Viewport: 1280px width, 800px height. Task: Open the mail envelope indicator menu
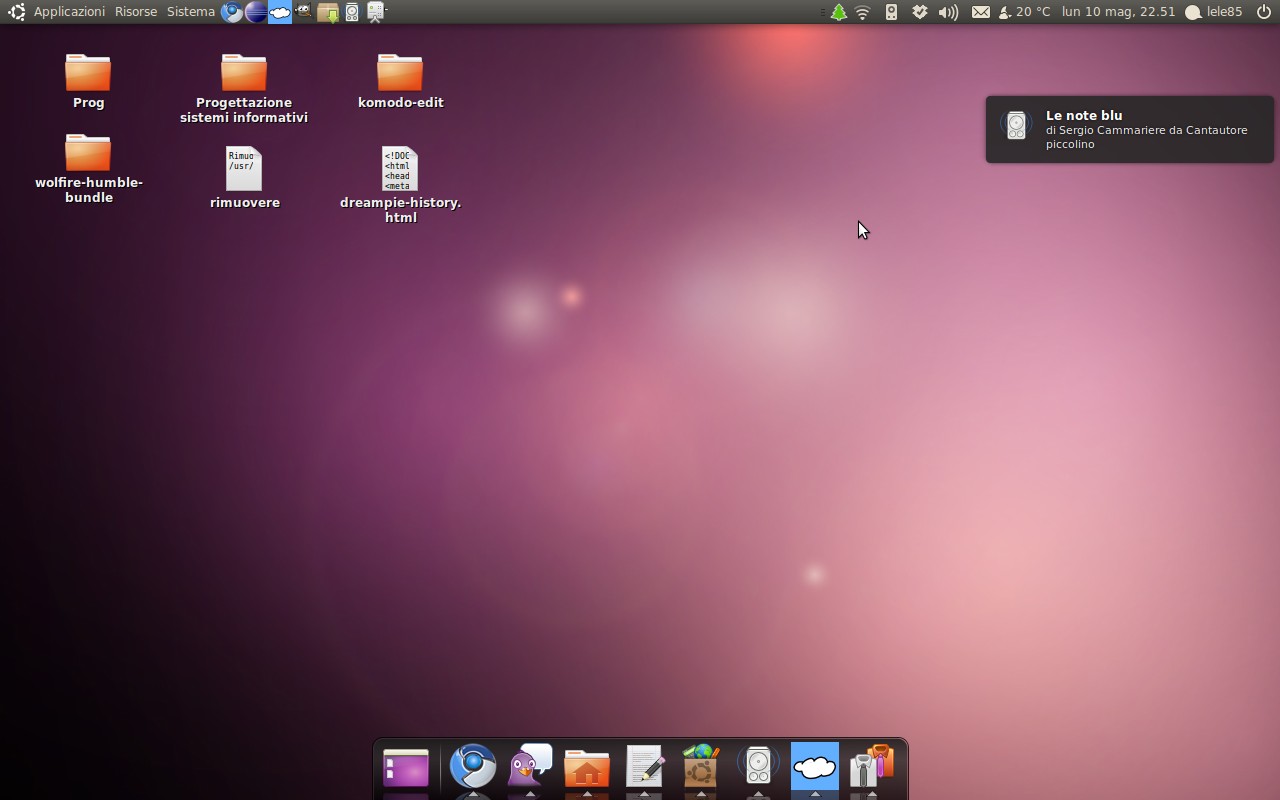coord(981,12)
